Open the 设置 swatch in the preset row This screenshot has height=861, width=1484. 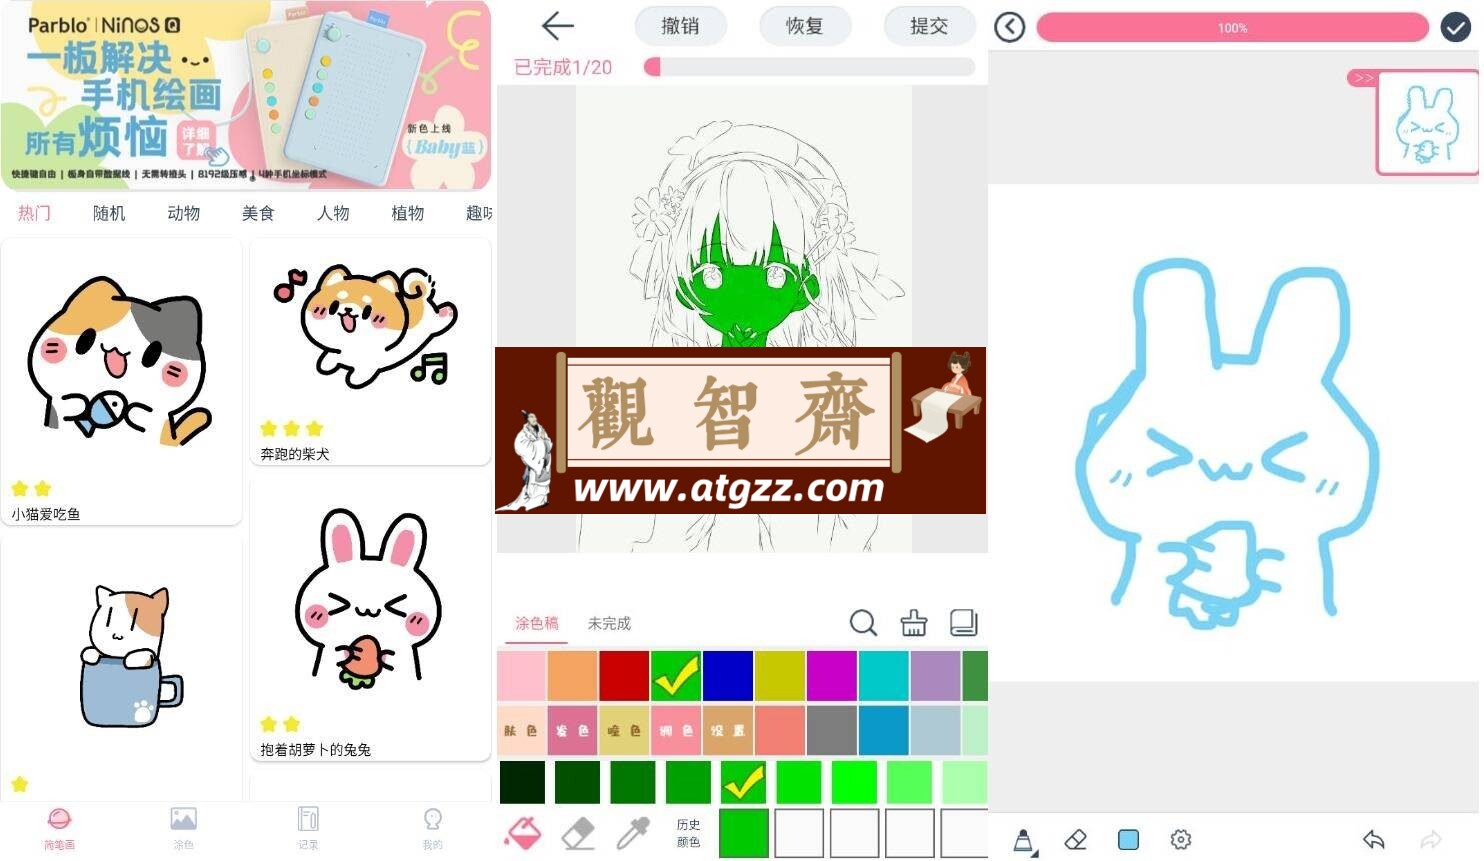point(728,731)
